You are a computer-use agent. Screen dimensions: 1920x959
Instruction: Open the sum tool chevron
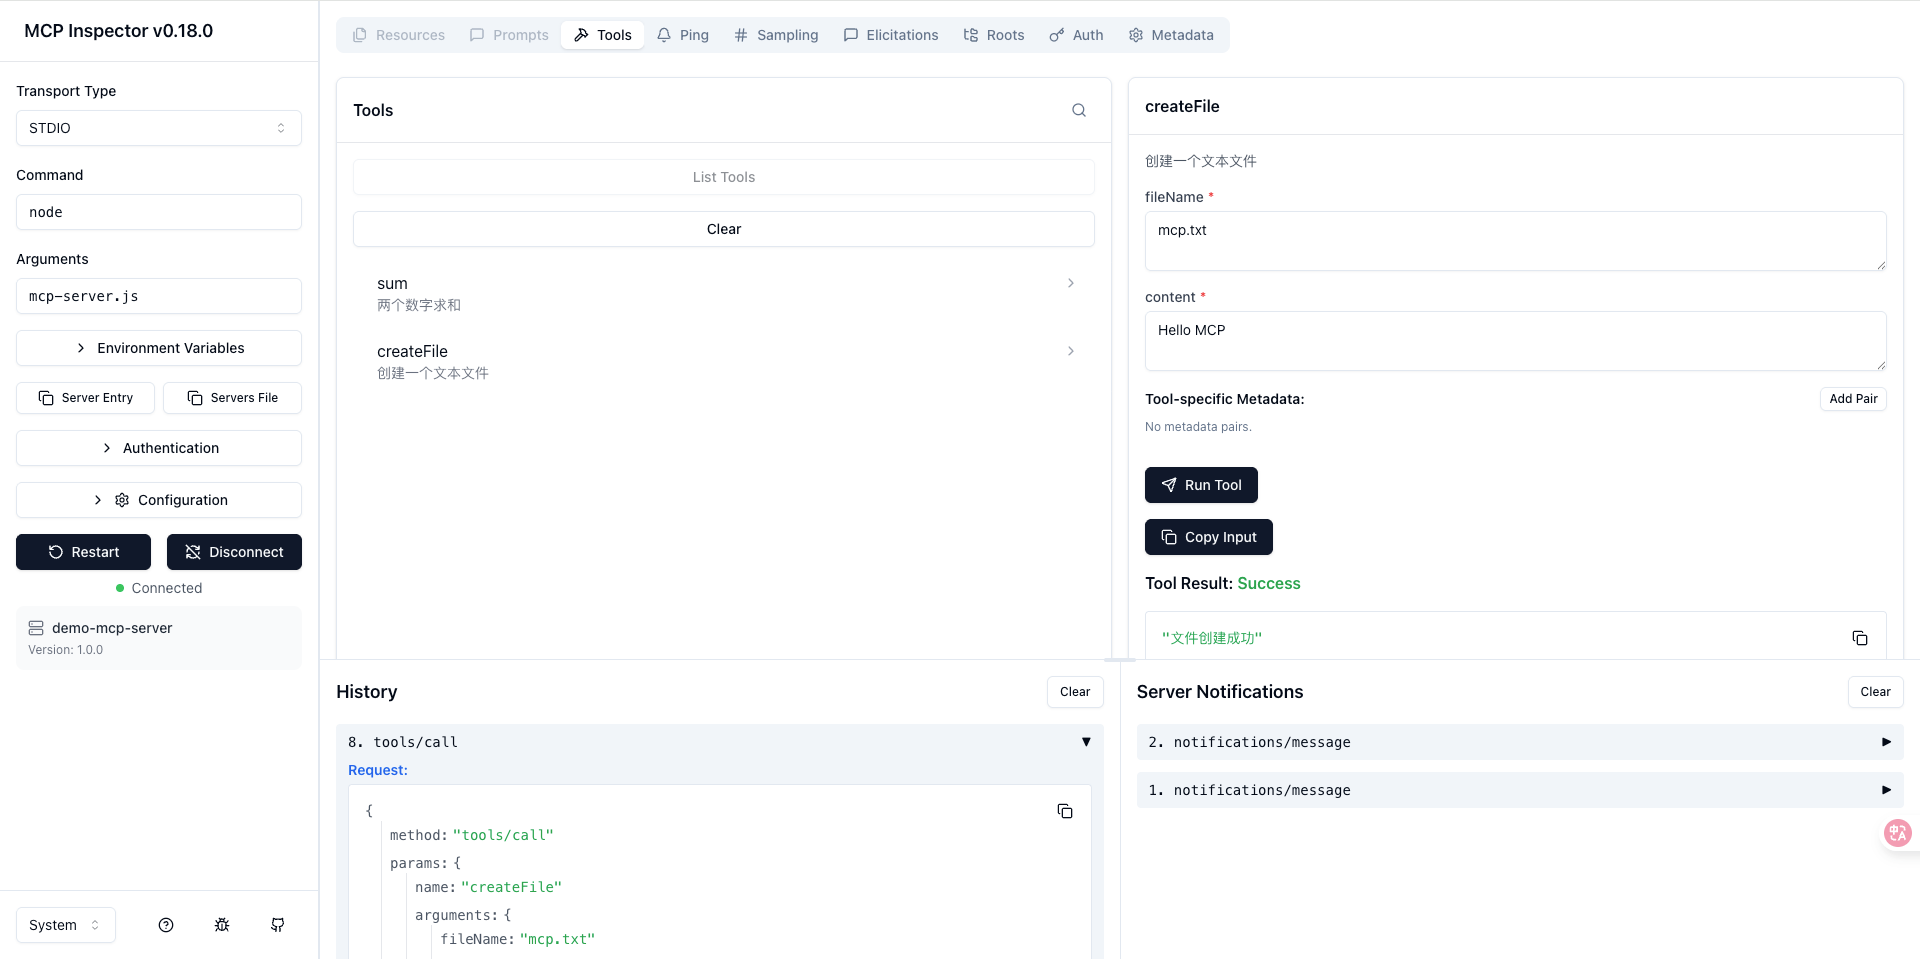click(1071, 283)
